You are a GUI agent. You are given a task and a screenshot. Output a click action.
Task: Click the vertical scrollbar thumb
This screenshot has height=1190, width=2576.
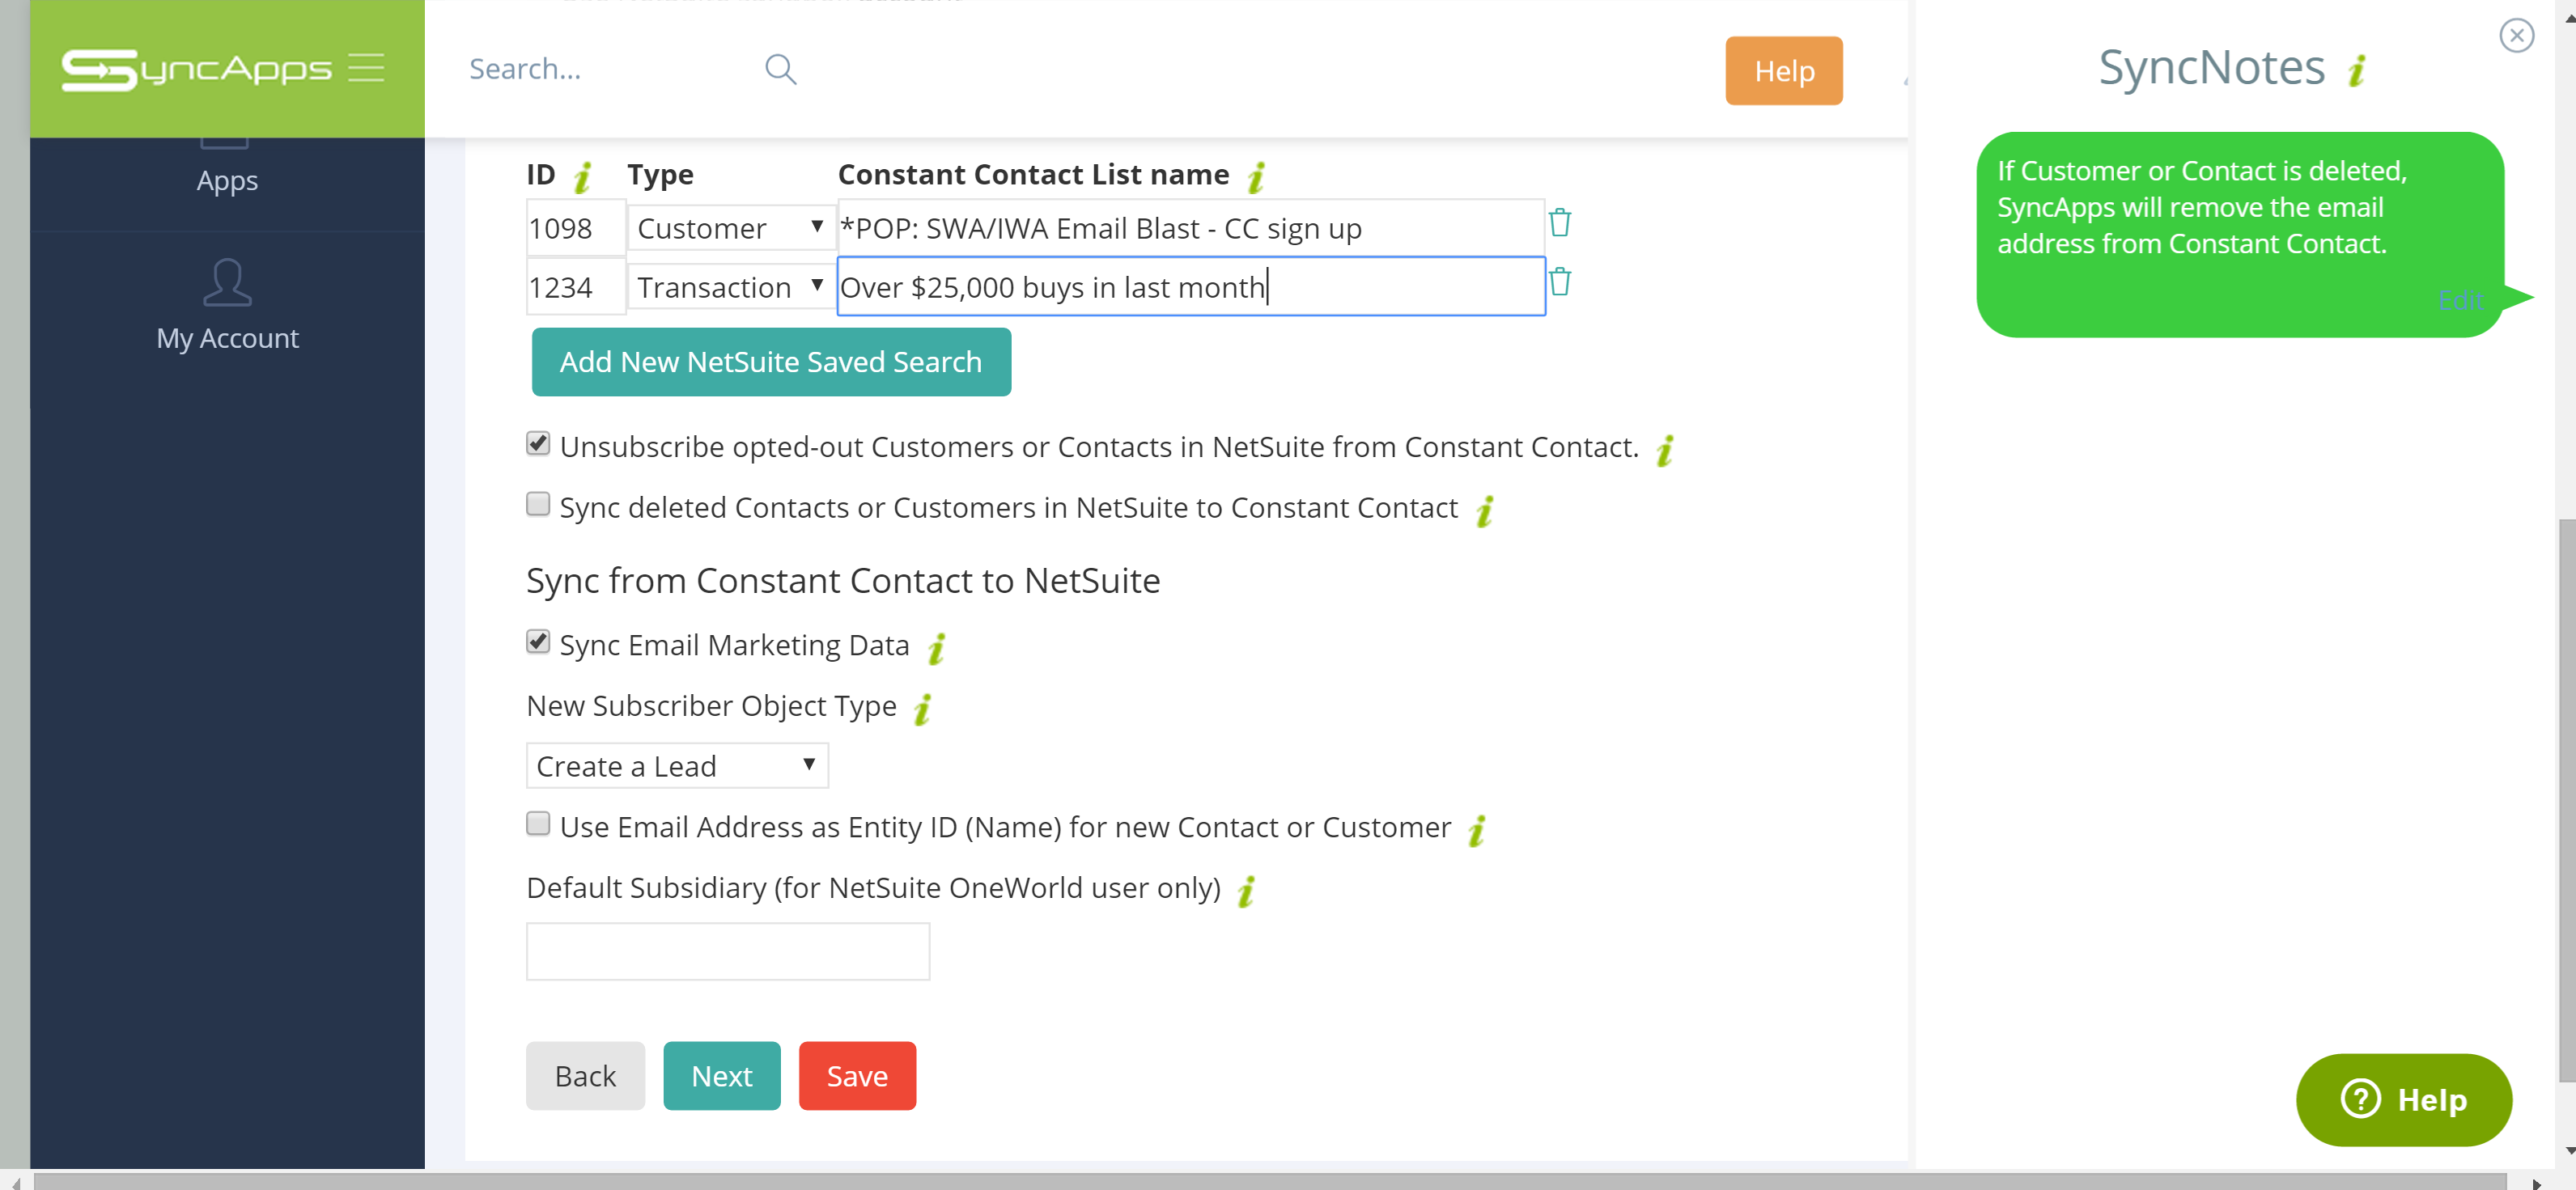click(2566, 800)
